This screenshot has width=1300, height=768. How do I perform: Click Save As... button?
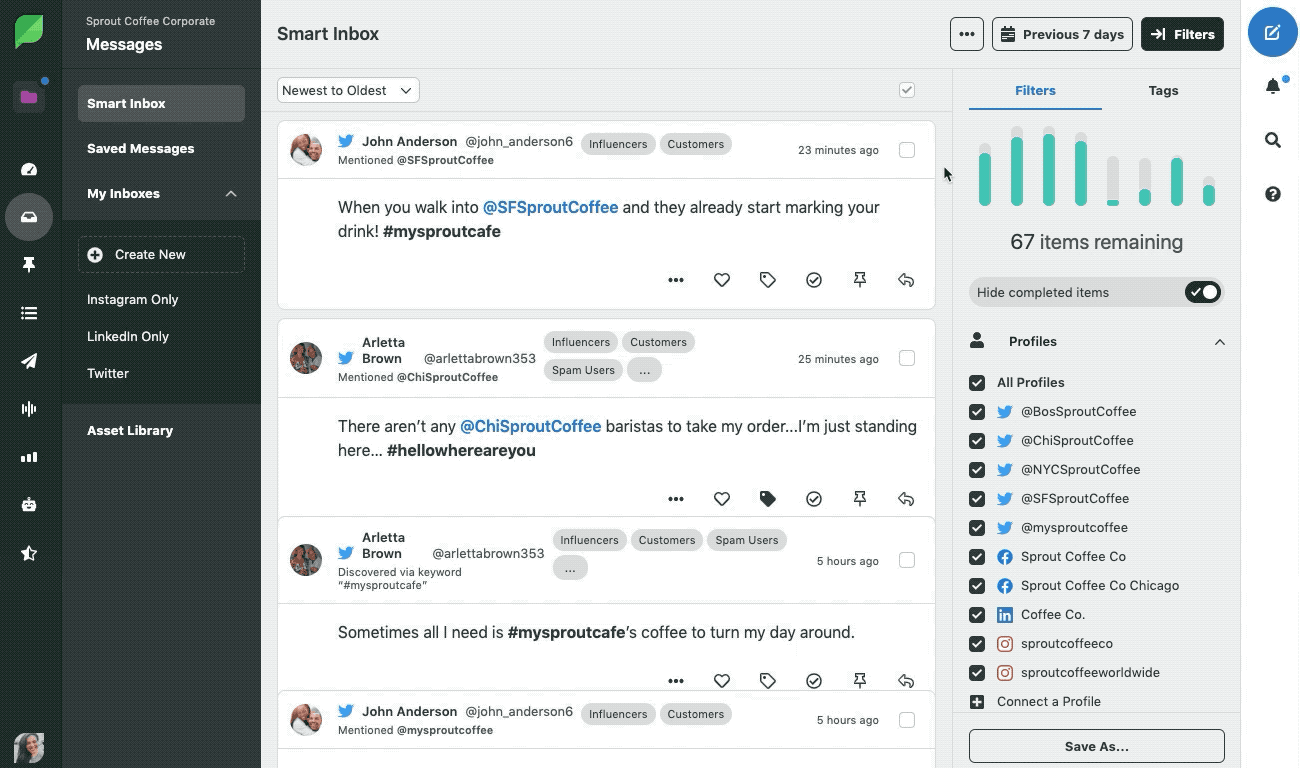1096,746
